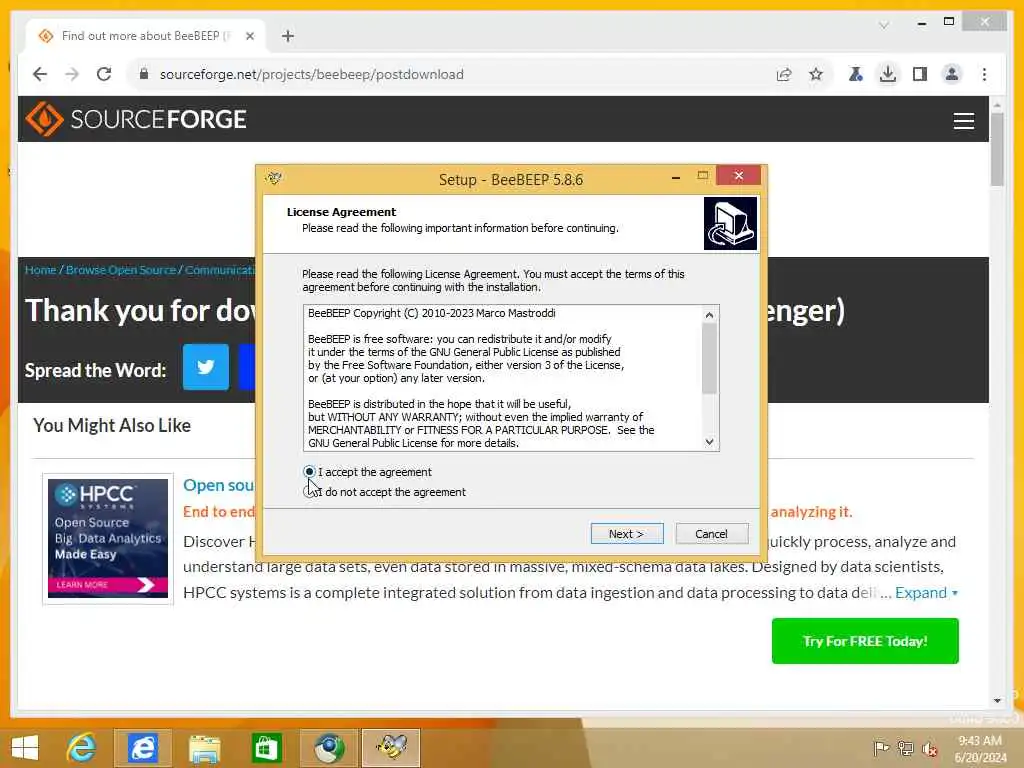The image size is (1024, 768).
Task: Click the BeeBEEP bee icon in setup title bar
Action: point(274,178)
